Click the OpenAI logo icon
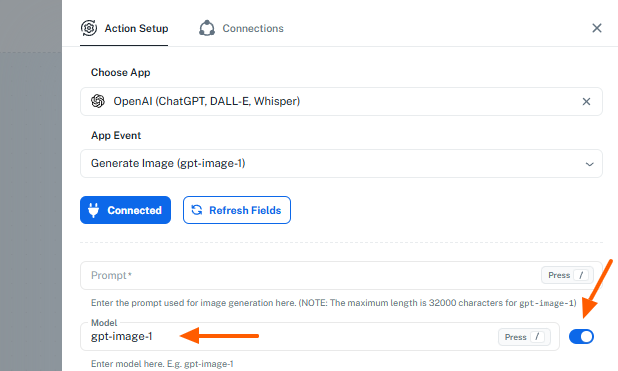Screen dimensions: 618x371 pos(98,101)
